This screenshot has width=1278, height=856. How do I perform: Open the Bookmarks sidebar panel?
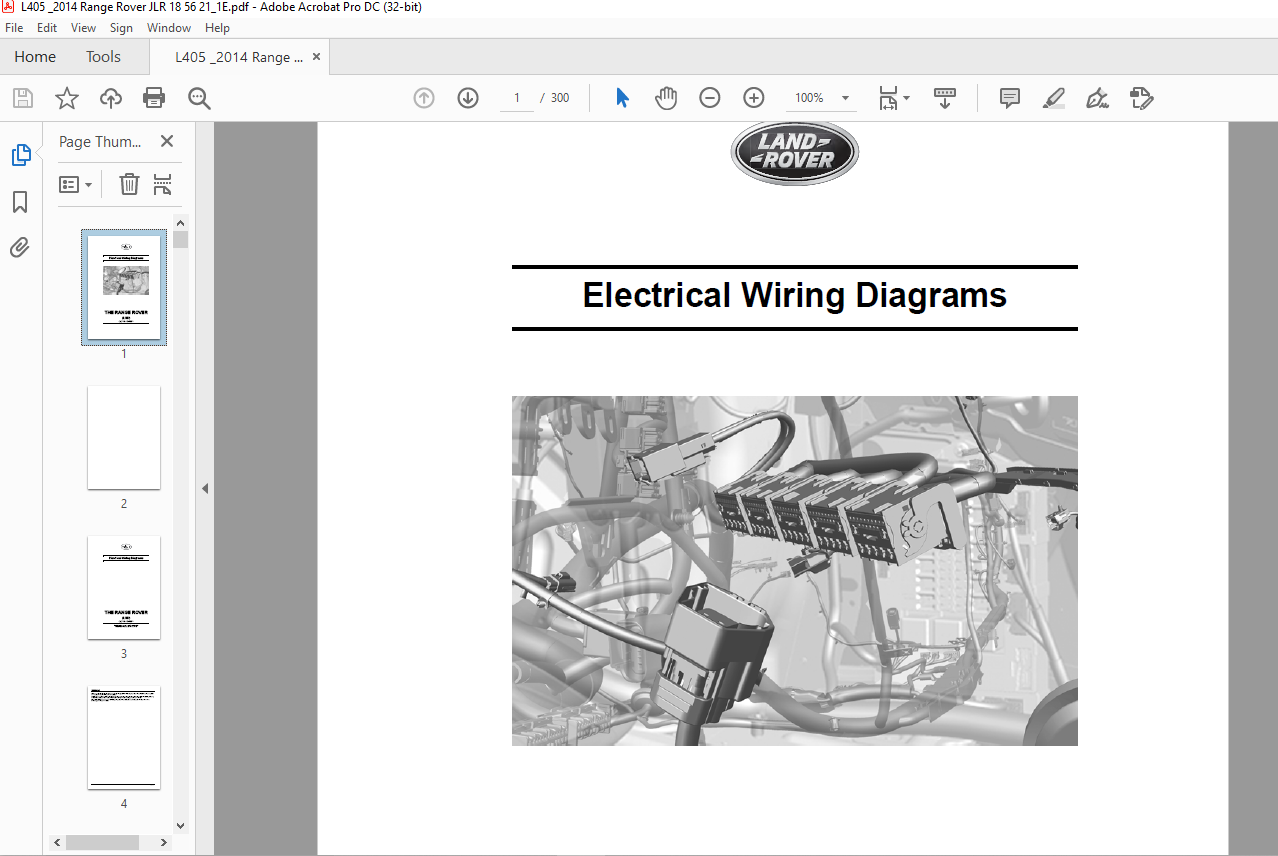pos(20,203)
